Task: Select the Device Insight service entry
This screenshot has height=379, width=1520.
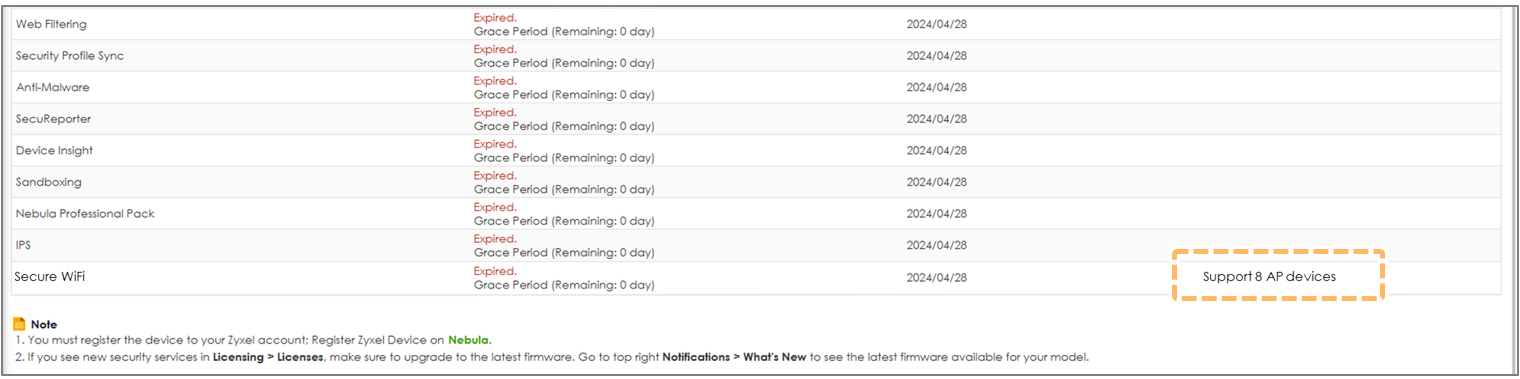Action: point(55,151)
